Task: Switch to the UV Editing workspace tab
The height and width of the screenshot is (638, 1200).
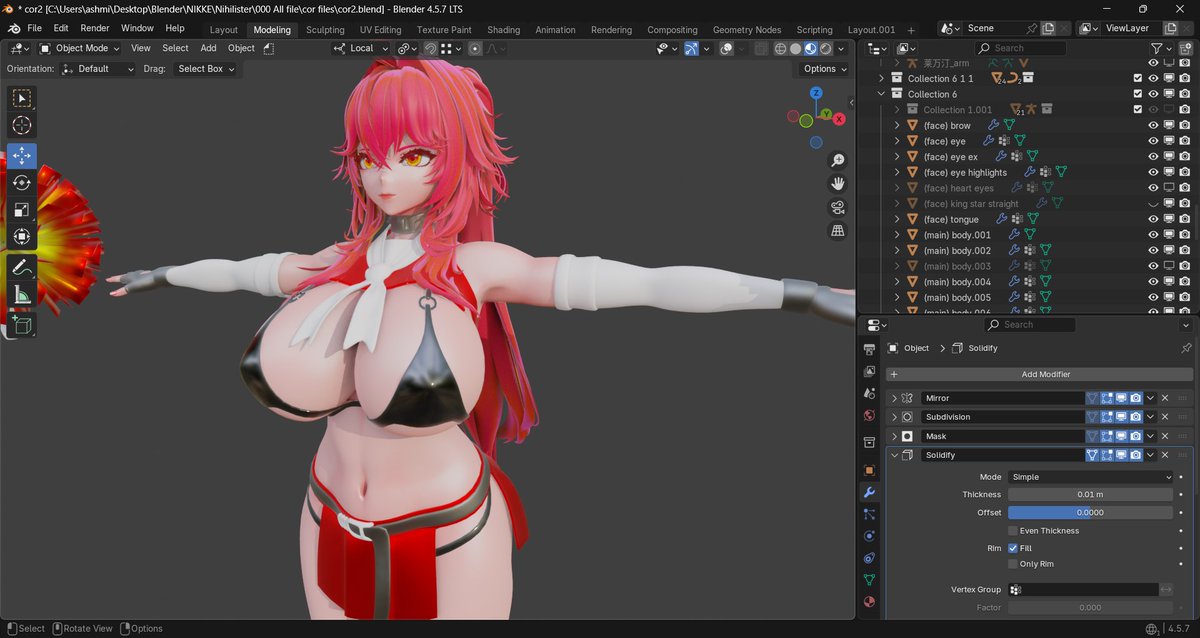Action: (x=380, y=30)
